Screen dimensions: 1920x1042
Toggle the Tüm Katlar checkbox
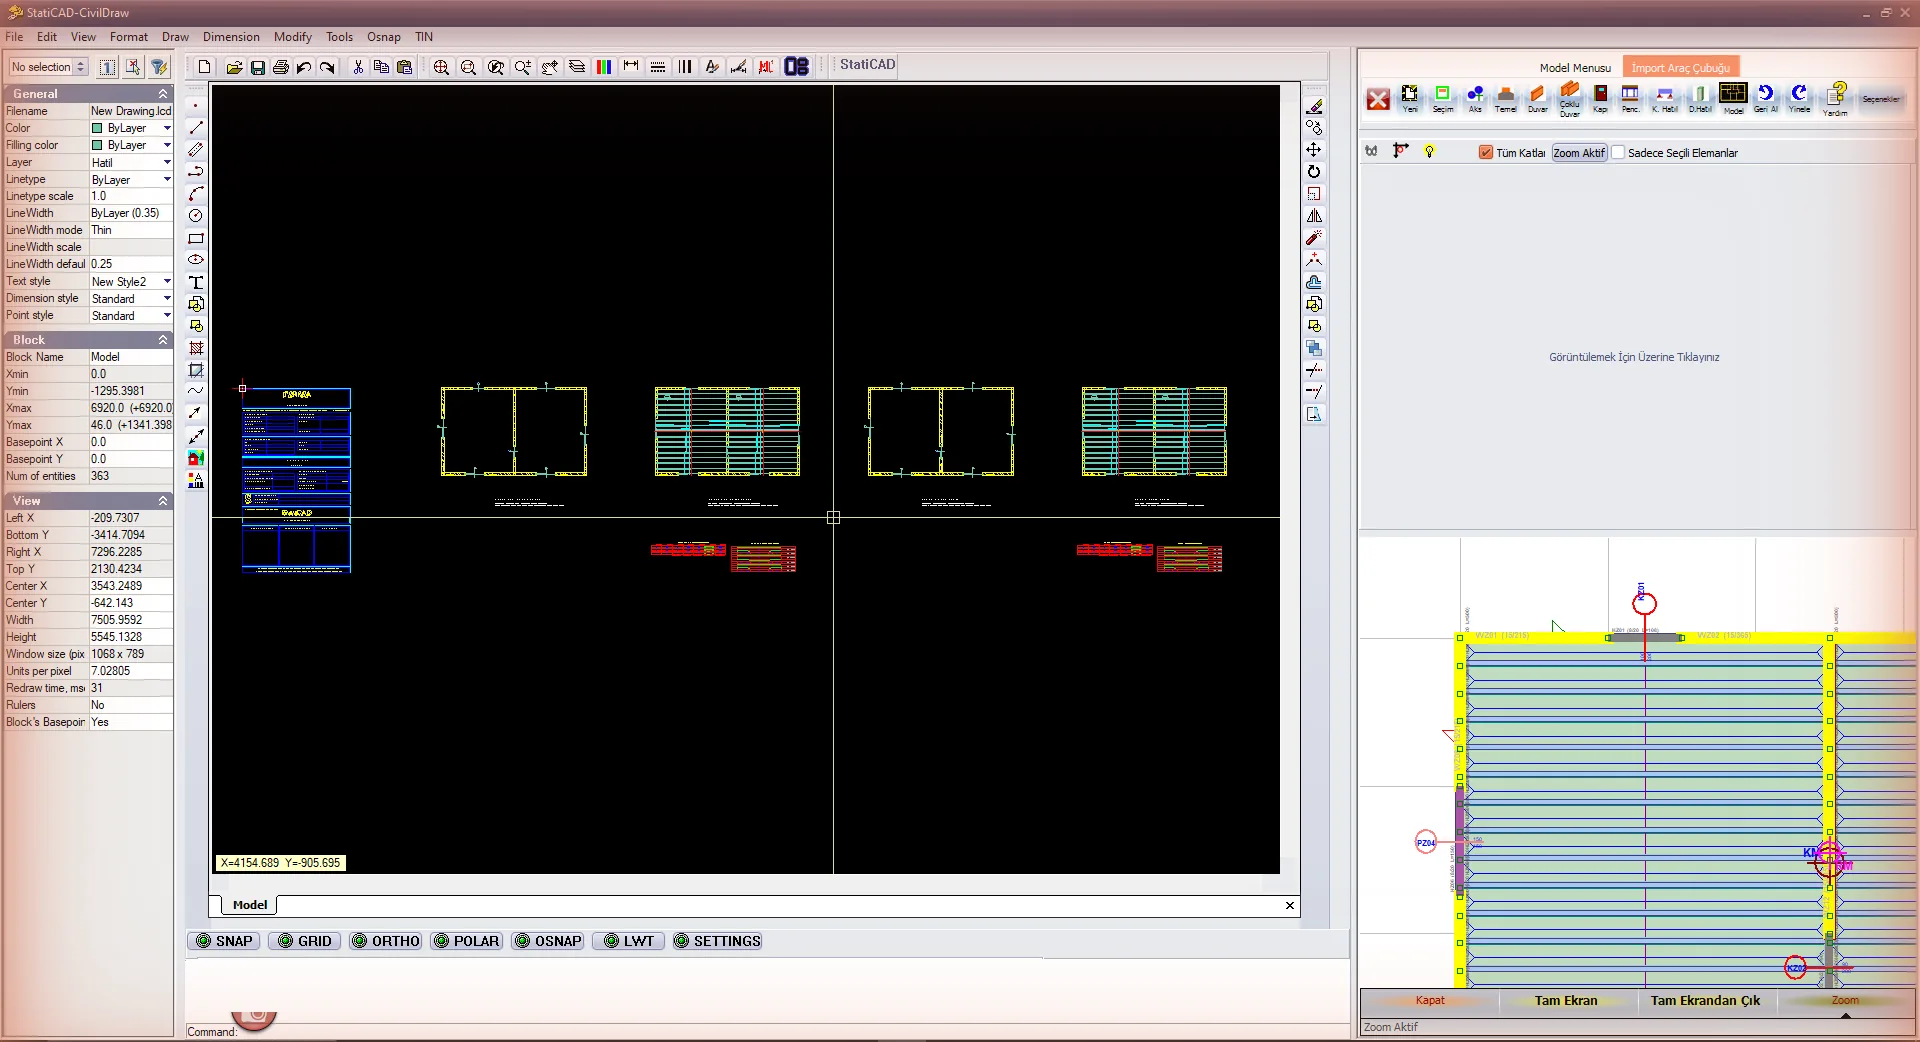tap(1486, 153)
